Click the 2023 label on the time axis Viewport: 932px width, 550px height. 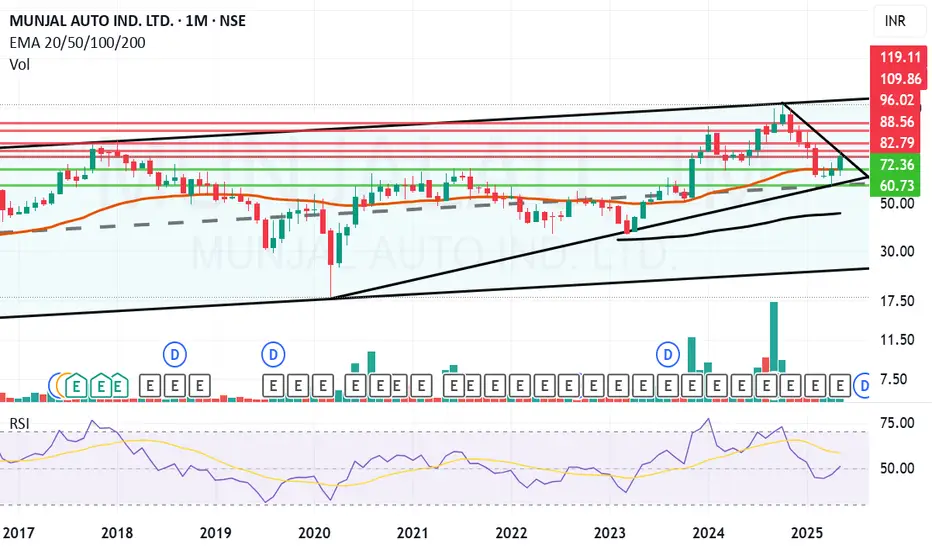pyautogui.click(x=610, y=533)
